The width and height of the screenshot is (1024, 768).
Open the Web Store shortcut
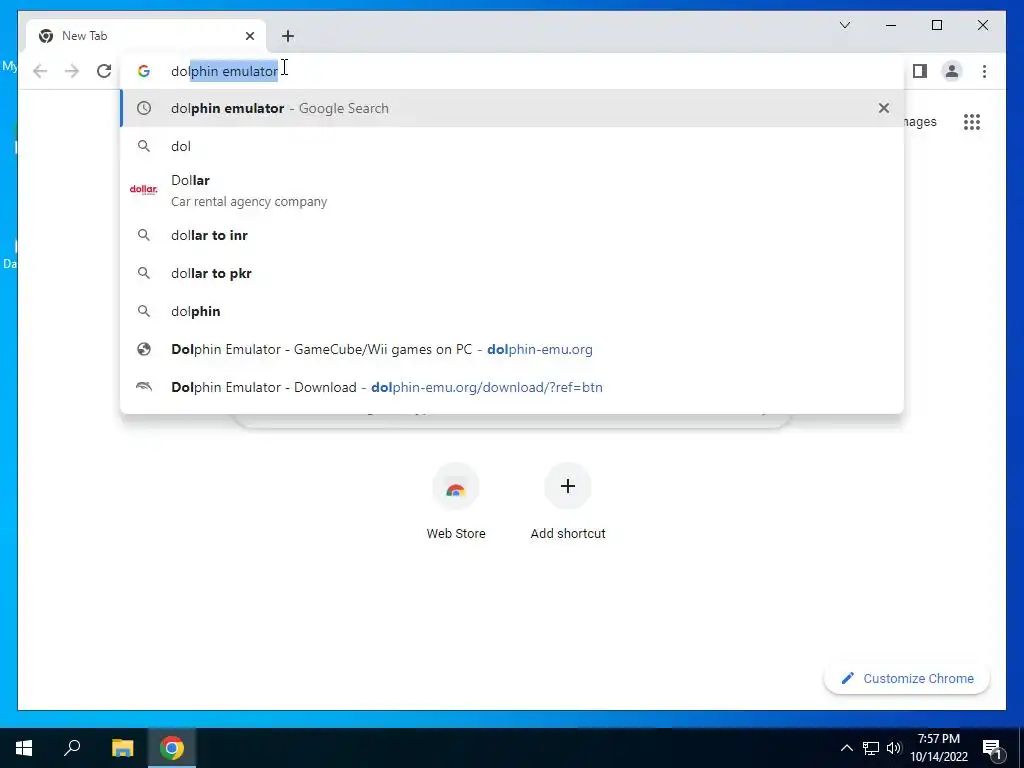coord(456,503)
